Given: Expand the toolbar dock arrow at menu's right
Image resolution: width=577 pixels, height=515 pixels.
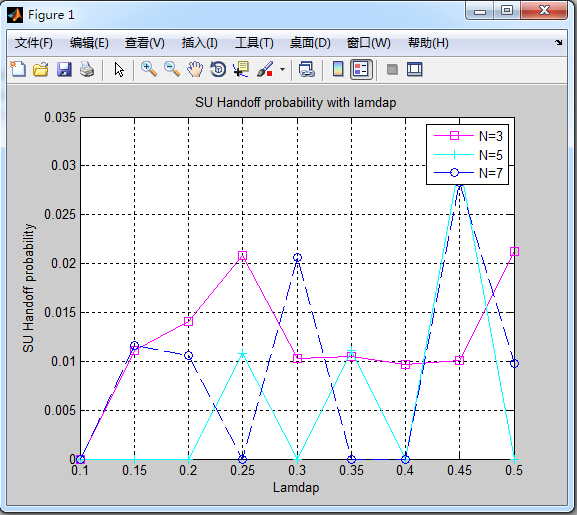Looking at the screenshot, I should (559, 43).
